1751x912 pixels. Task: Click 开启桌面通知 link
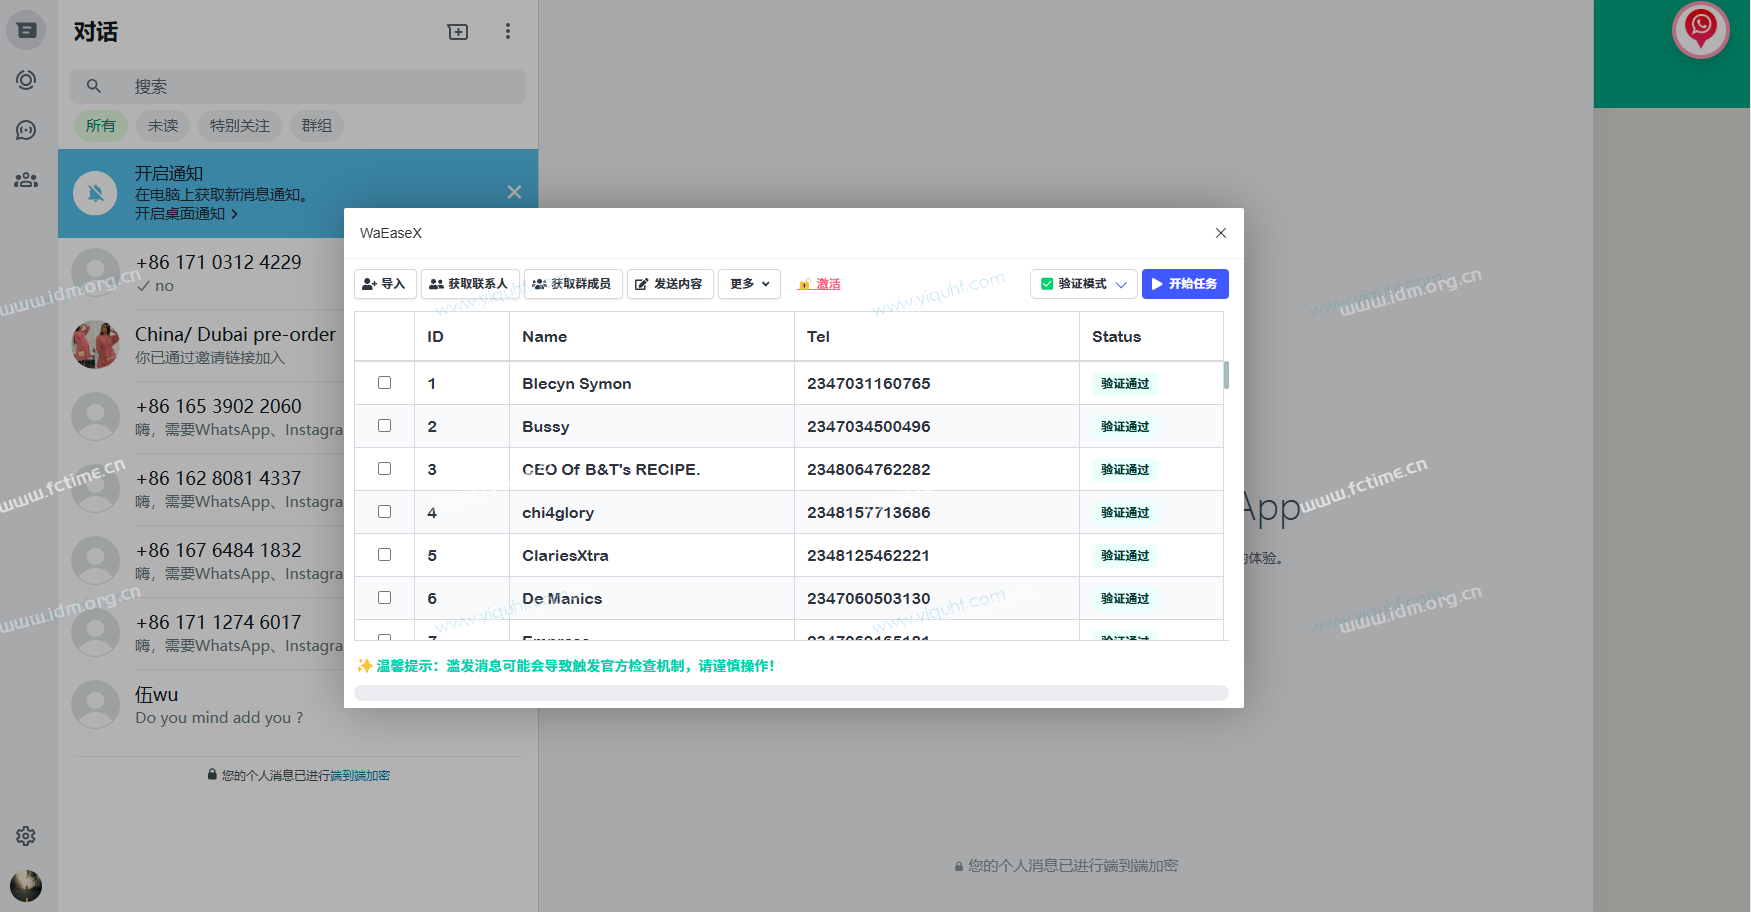[186, 214]
